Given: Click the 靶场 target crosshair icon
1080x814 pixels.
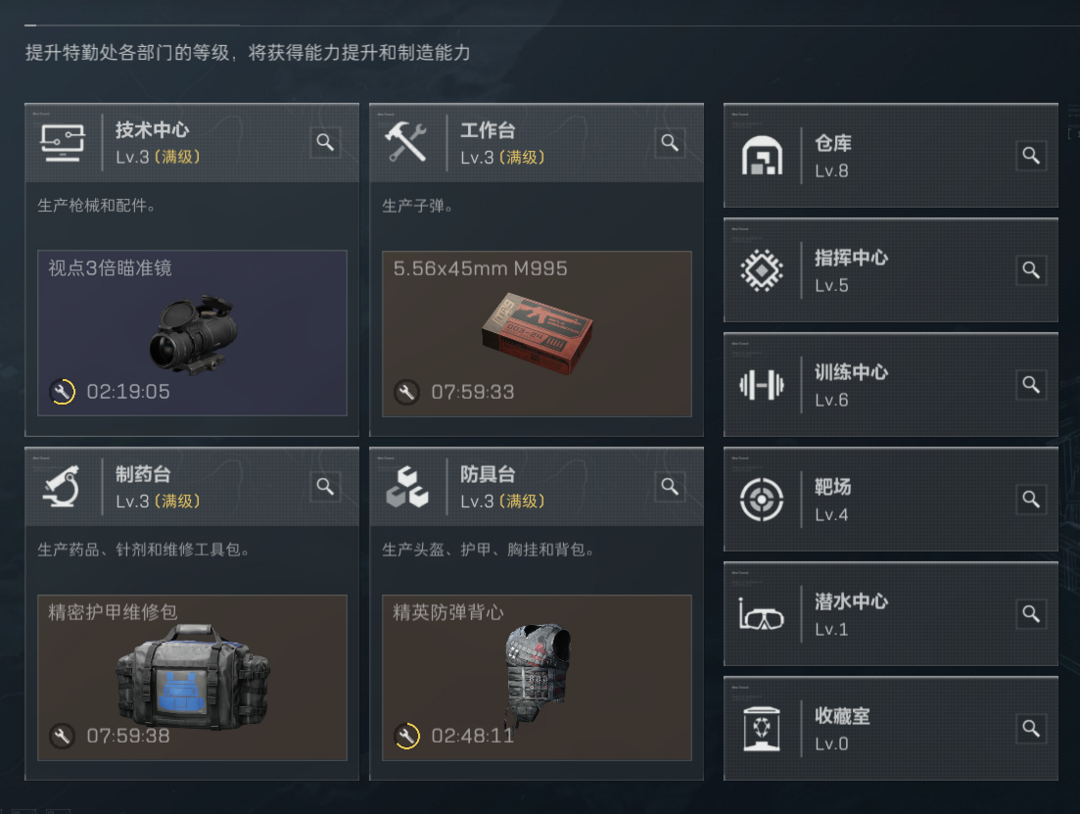Looking at the screenshot, I should click(x=762, y=499).
